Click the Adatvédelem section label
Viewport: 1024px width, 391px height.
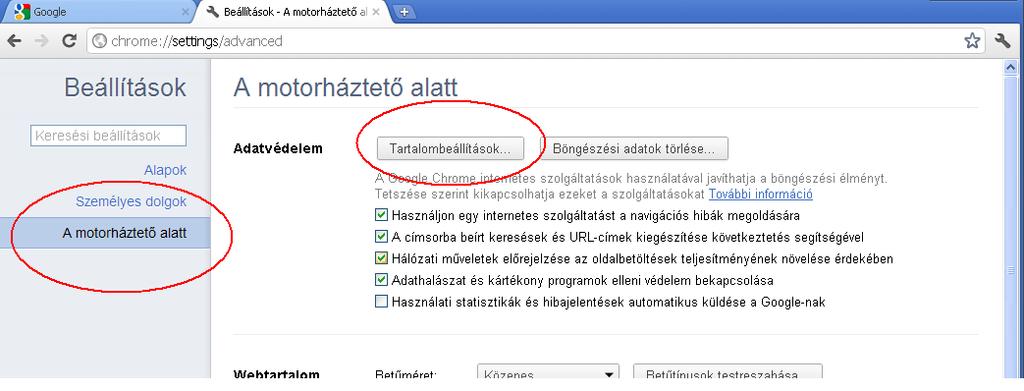pos(278,148)
